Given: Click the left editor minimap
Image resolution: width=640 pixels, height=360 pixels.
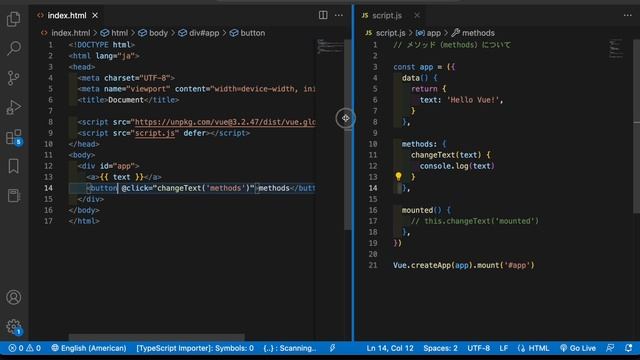Looking at the screenshot, I should click(x=329, y=47).
